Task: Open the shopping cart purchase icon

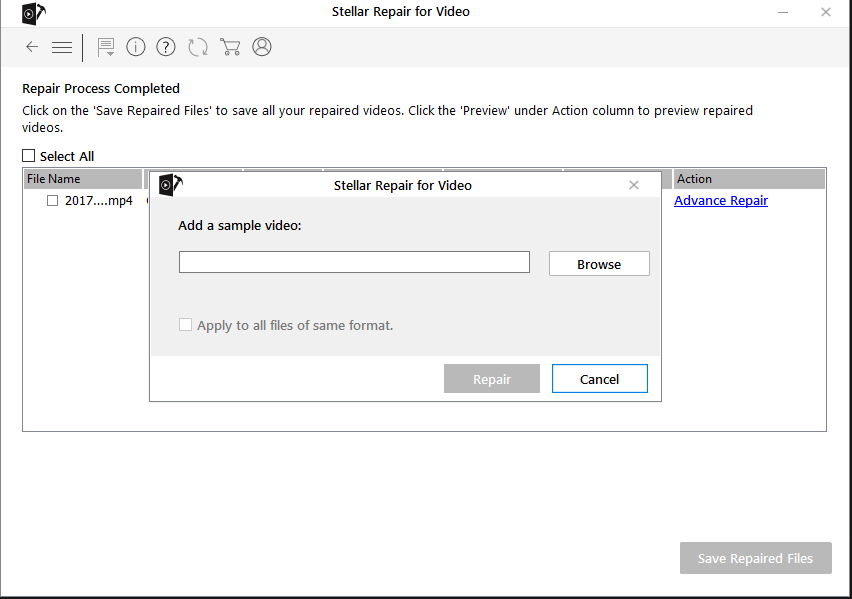Action: click(230, 47)
